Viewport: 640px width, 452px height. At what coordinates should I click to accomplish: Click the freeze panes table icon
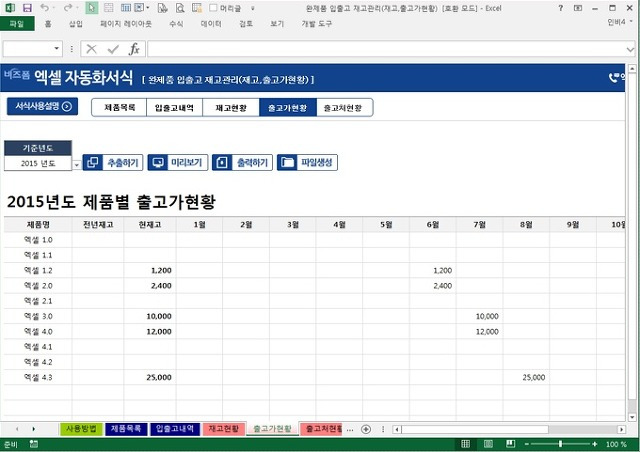point(126,8)
